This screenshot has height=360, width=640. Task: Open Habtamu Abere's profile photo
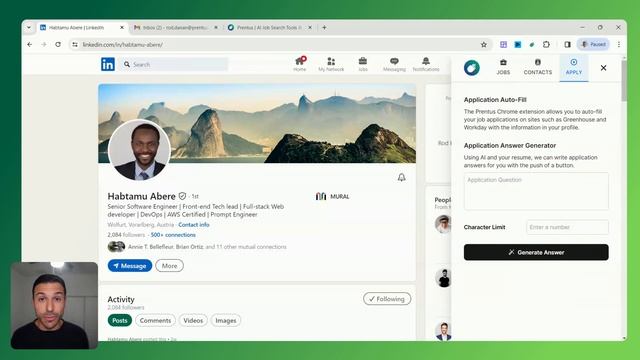(140, 150)
